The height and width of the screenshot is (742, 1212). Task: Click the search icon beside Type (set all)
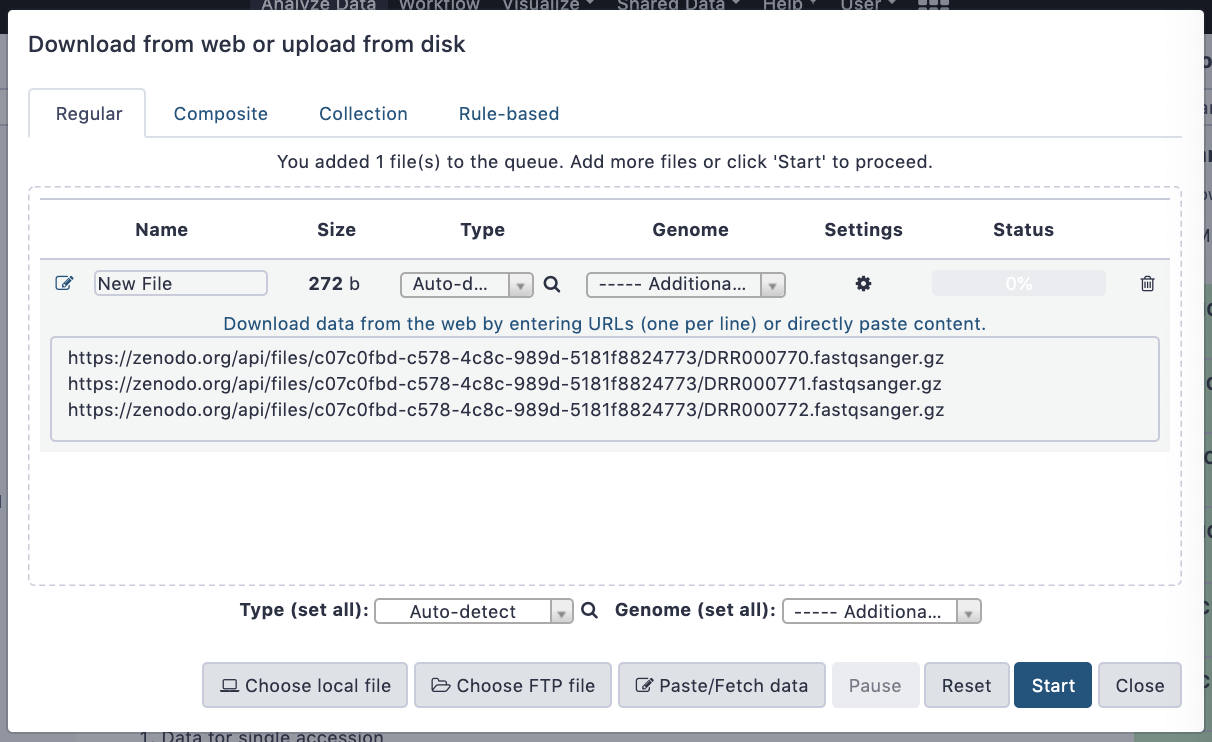(x=589, y=611)
